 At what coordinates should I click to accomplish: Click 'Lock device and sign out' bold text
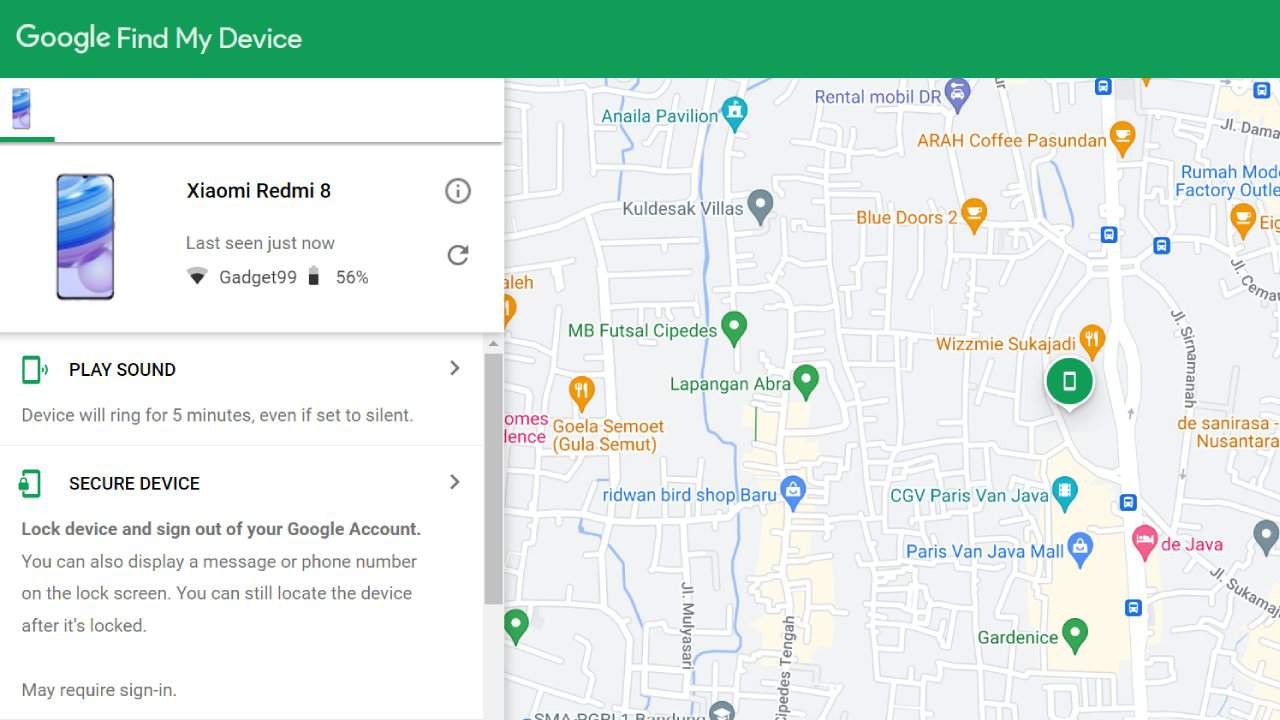coord(221,529)
